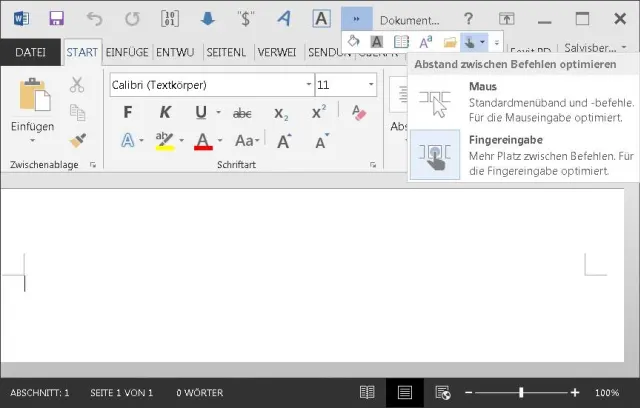Switch to print layout view
640x408 pixels.
404,392
